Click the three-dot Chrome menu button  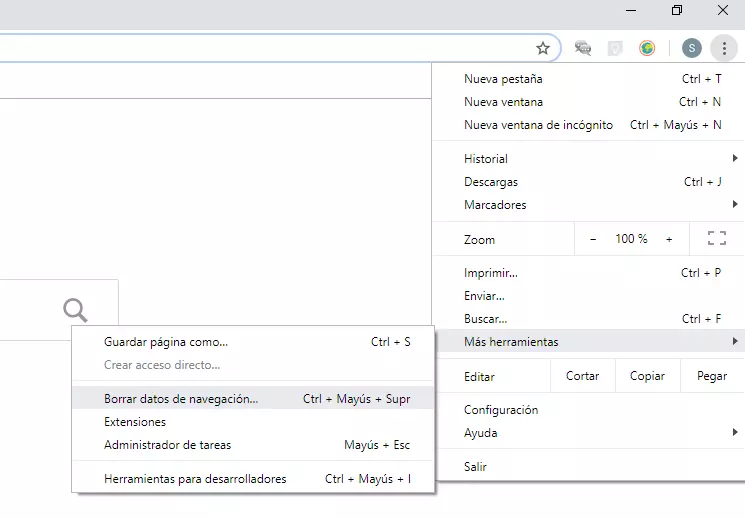tap(723, 48)
